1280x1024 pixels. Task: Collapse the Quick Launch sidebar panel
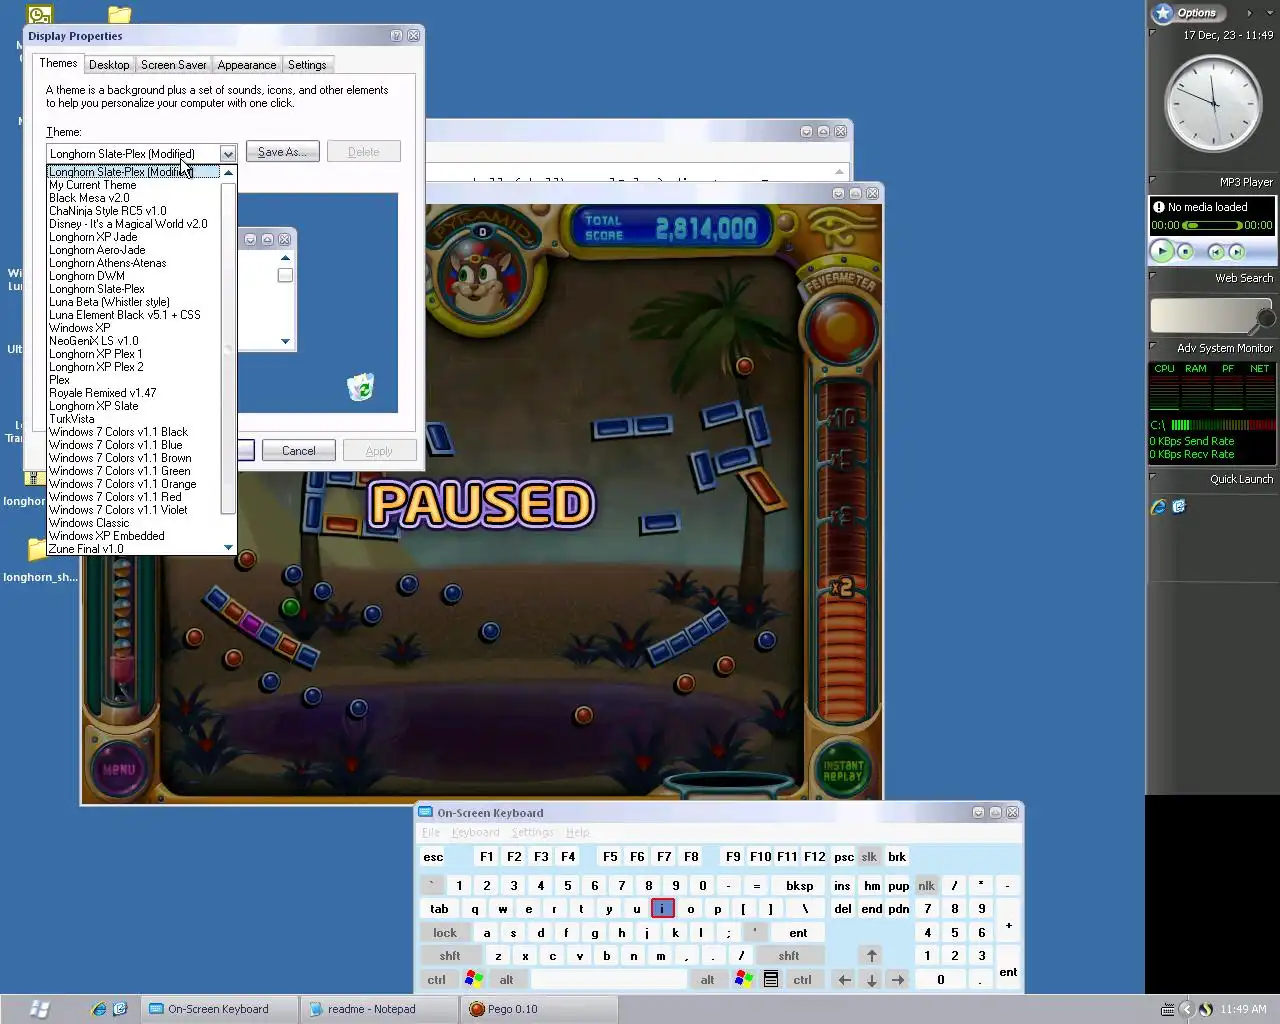[x=1153, y=476]
